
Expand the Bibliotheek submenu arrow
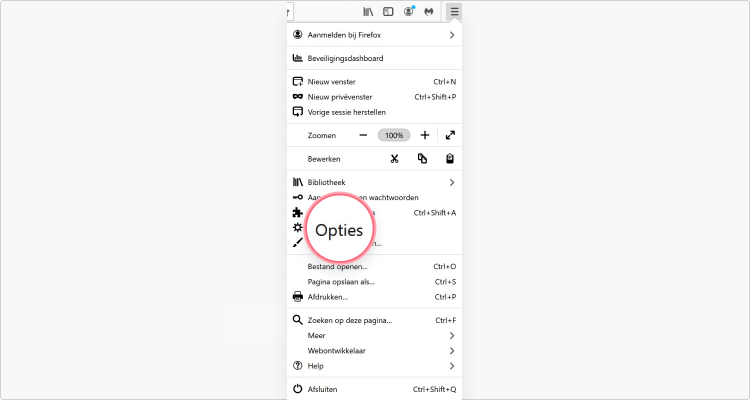click(452, 182)
